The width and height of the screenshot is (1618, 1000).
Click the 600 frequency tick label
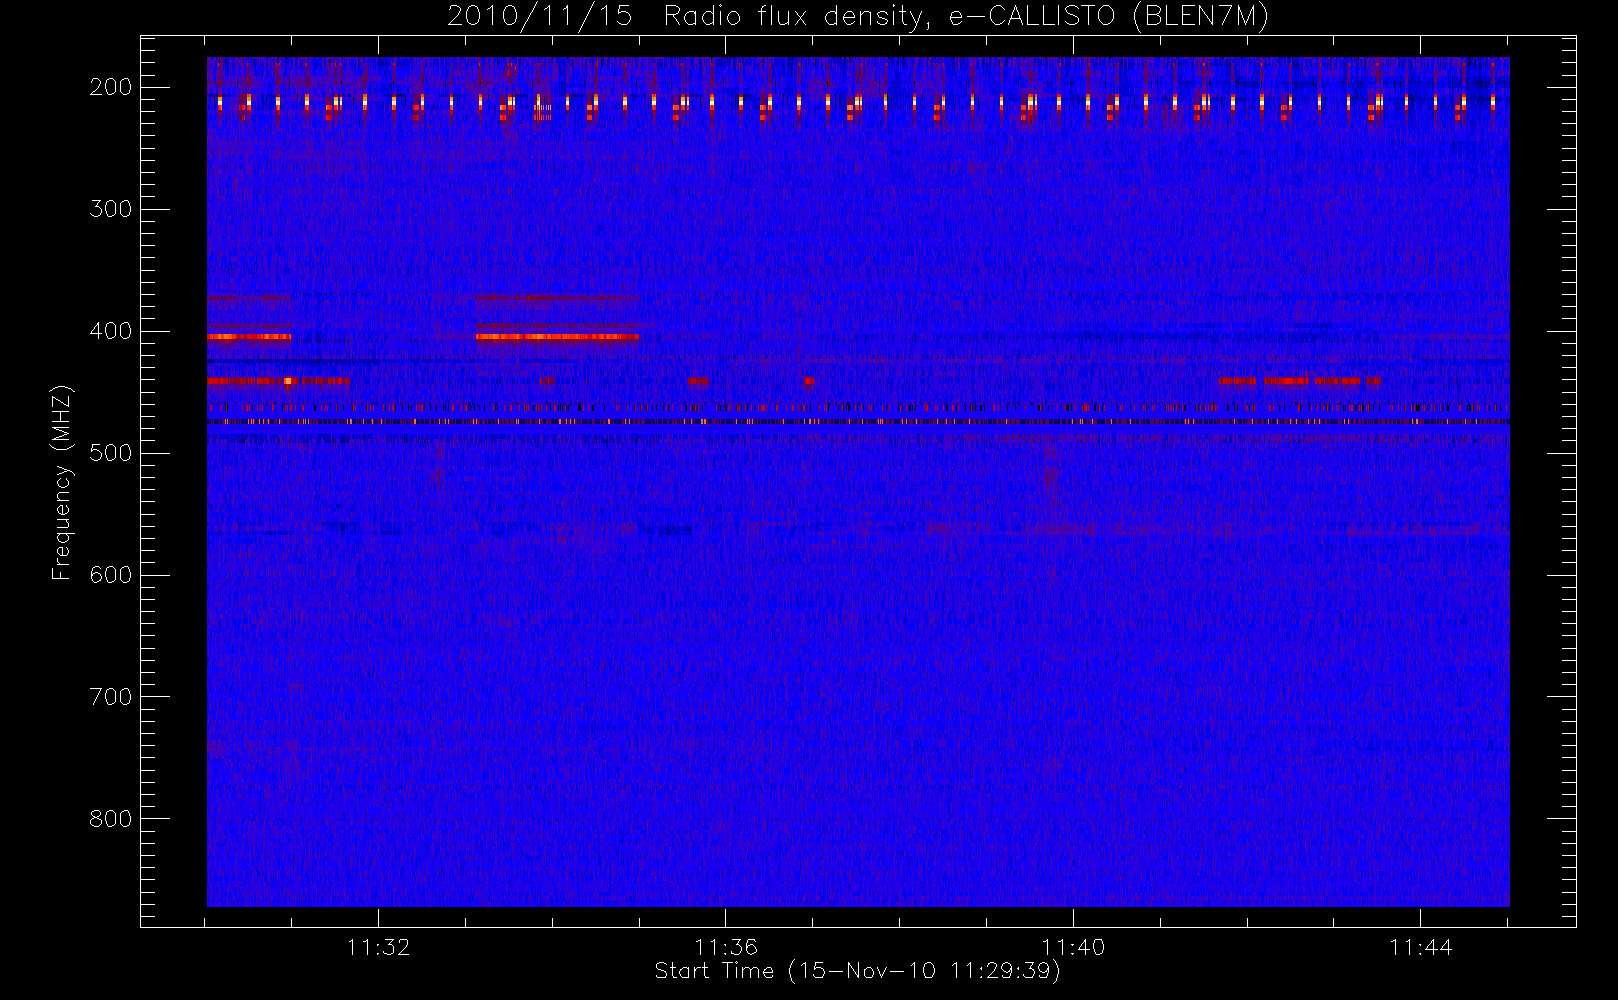click(110, 575)
